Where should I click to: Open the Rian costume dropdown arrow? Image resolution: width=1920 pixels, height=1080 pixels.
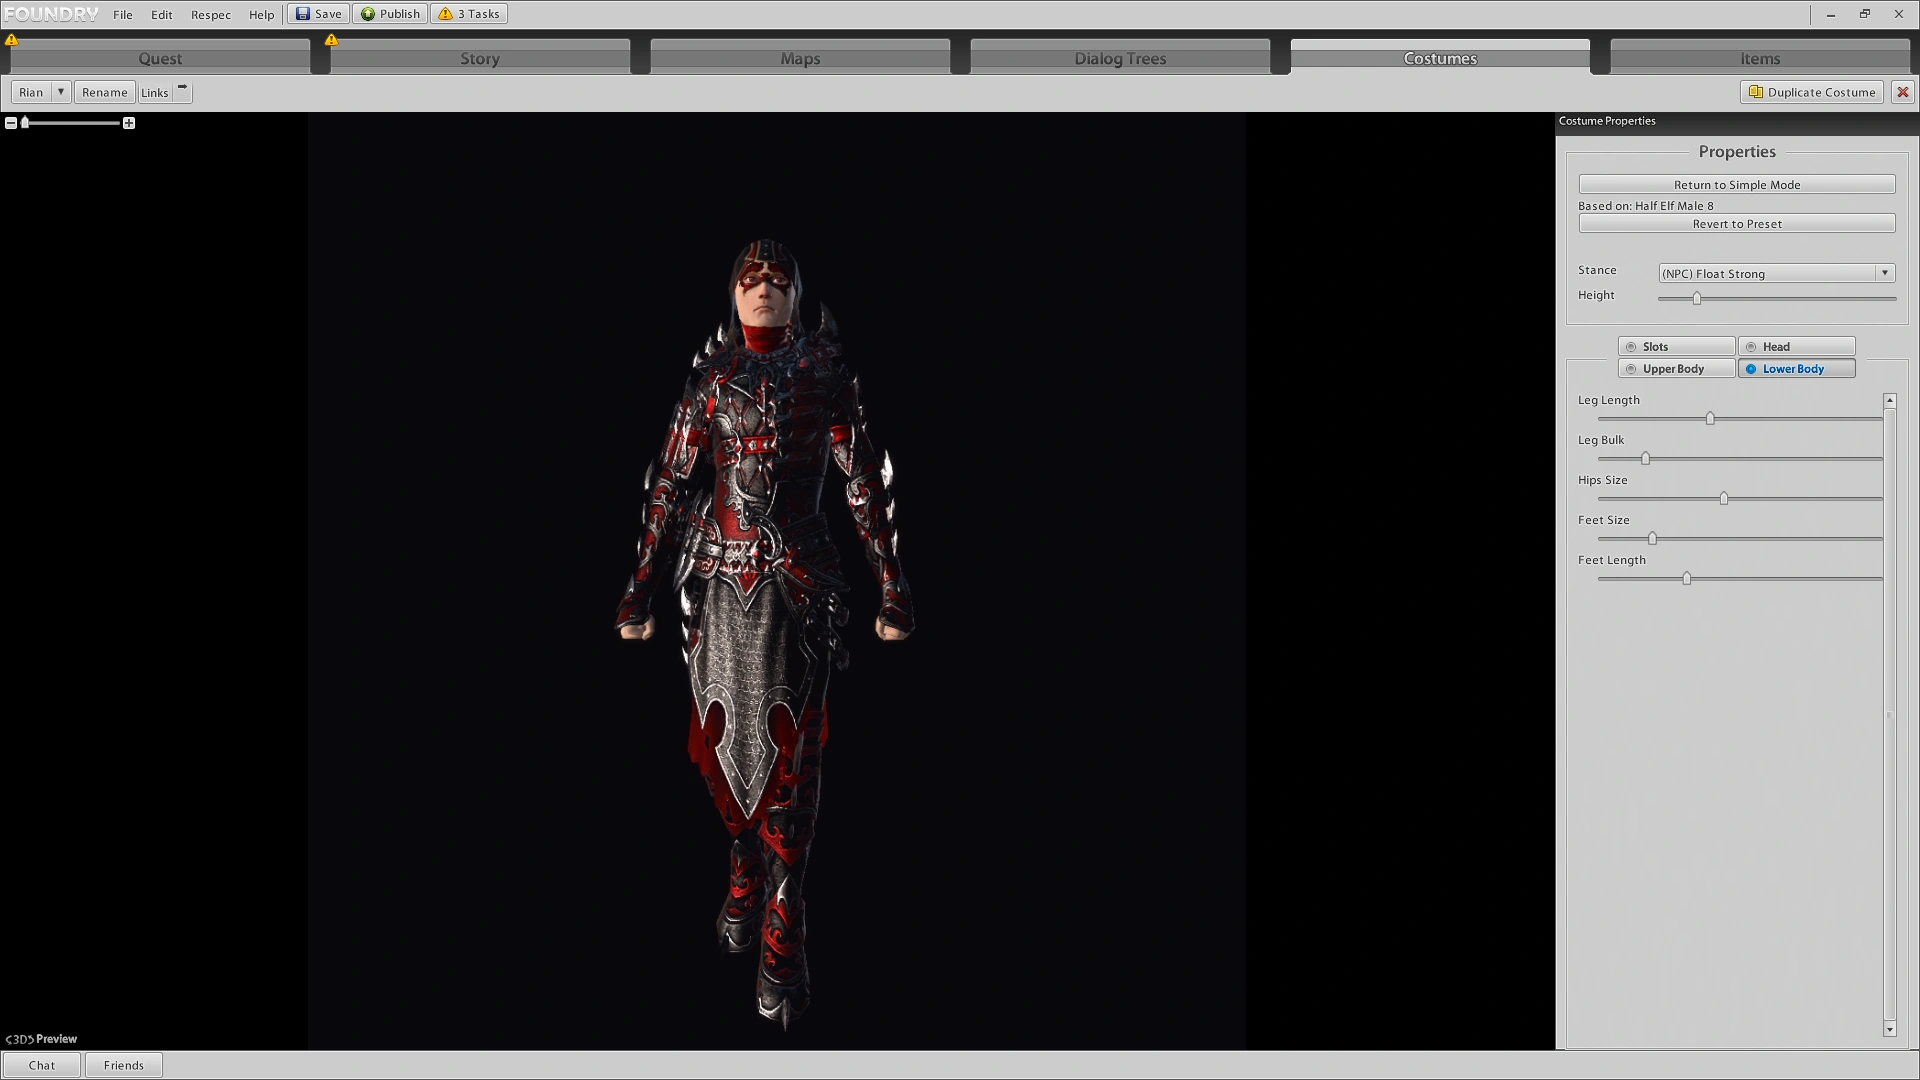[61, 92]
